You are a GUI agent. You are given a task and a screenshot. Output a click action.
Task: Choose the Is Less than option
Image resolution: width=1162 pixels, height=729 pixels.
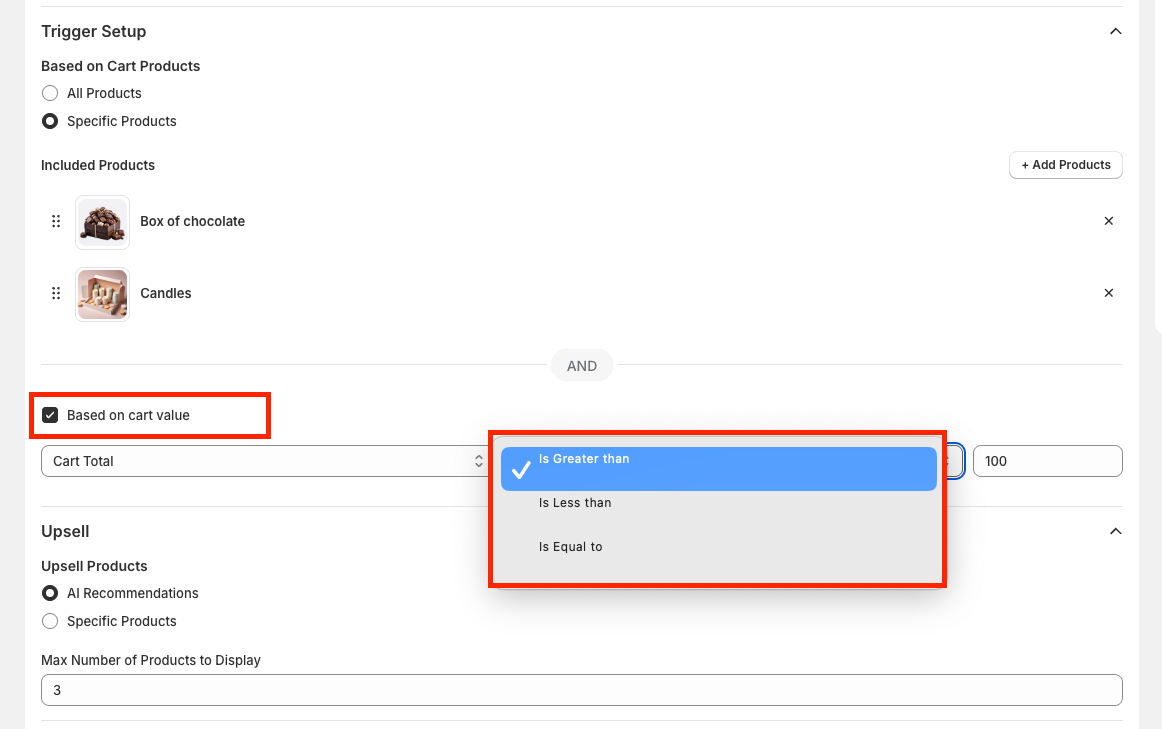click(x=575, y=503)
